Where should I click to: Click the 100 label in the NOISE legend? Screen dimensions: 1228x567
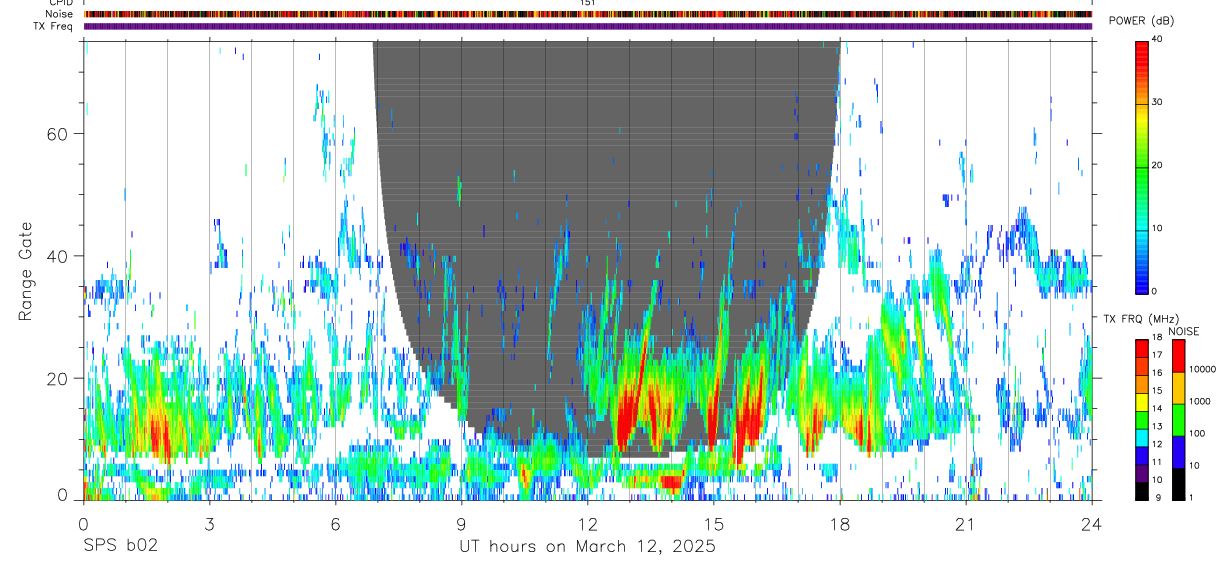click(1196, 433)
